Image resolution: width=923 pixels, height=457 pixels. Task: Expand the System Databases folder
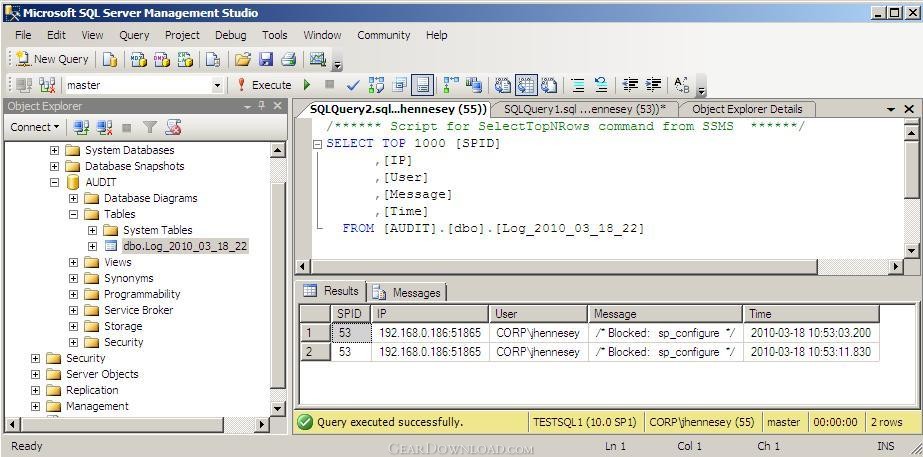54,150
